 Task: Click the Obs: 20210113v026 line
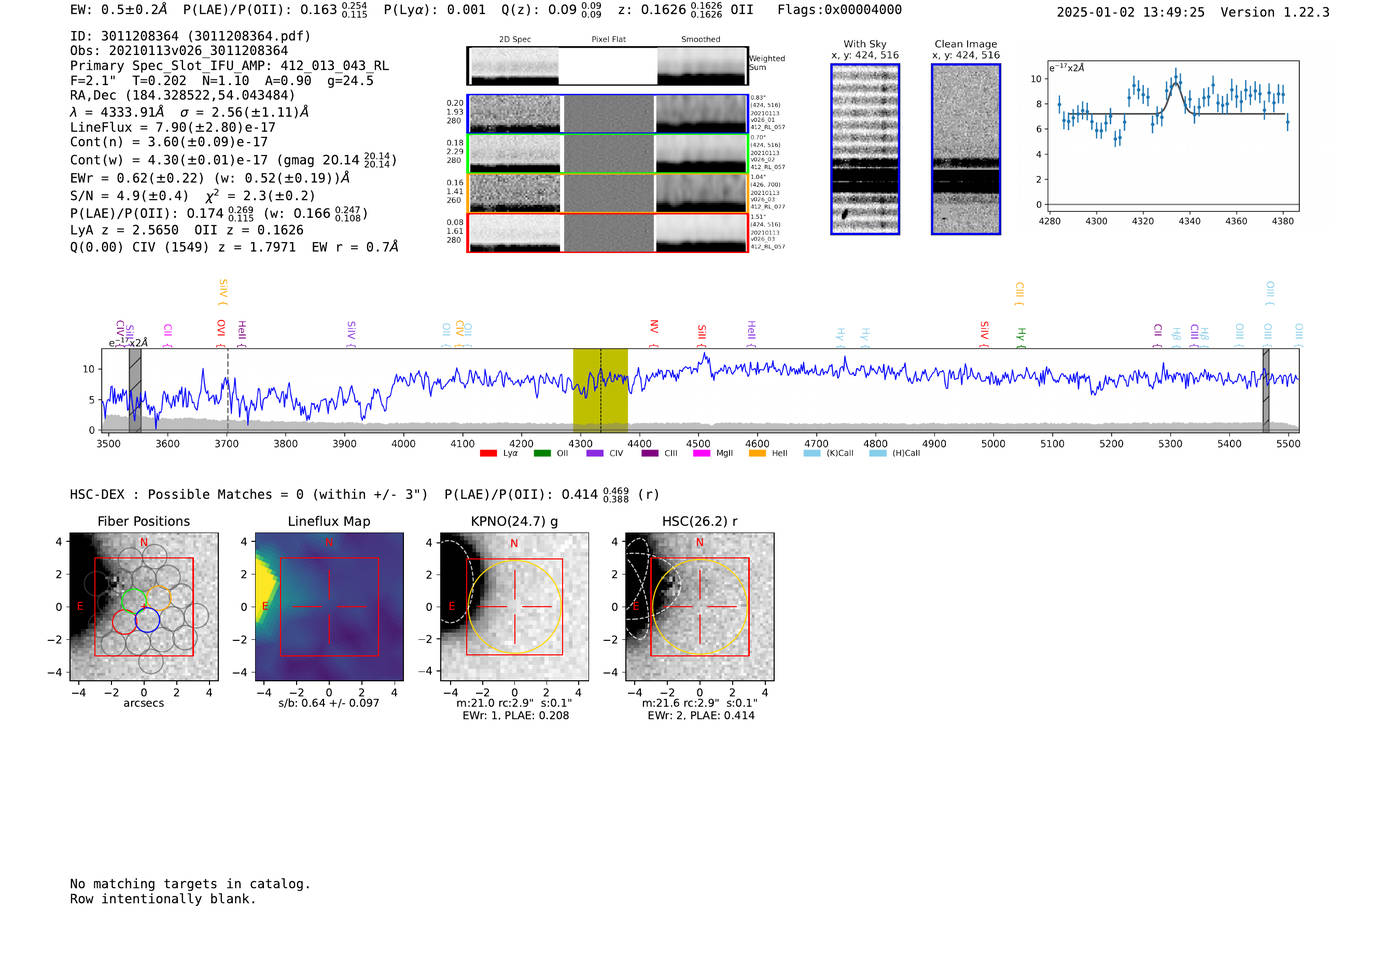(179, 51)
